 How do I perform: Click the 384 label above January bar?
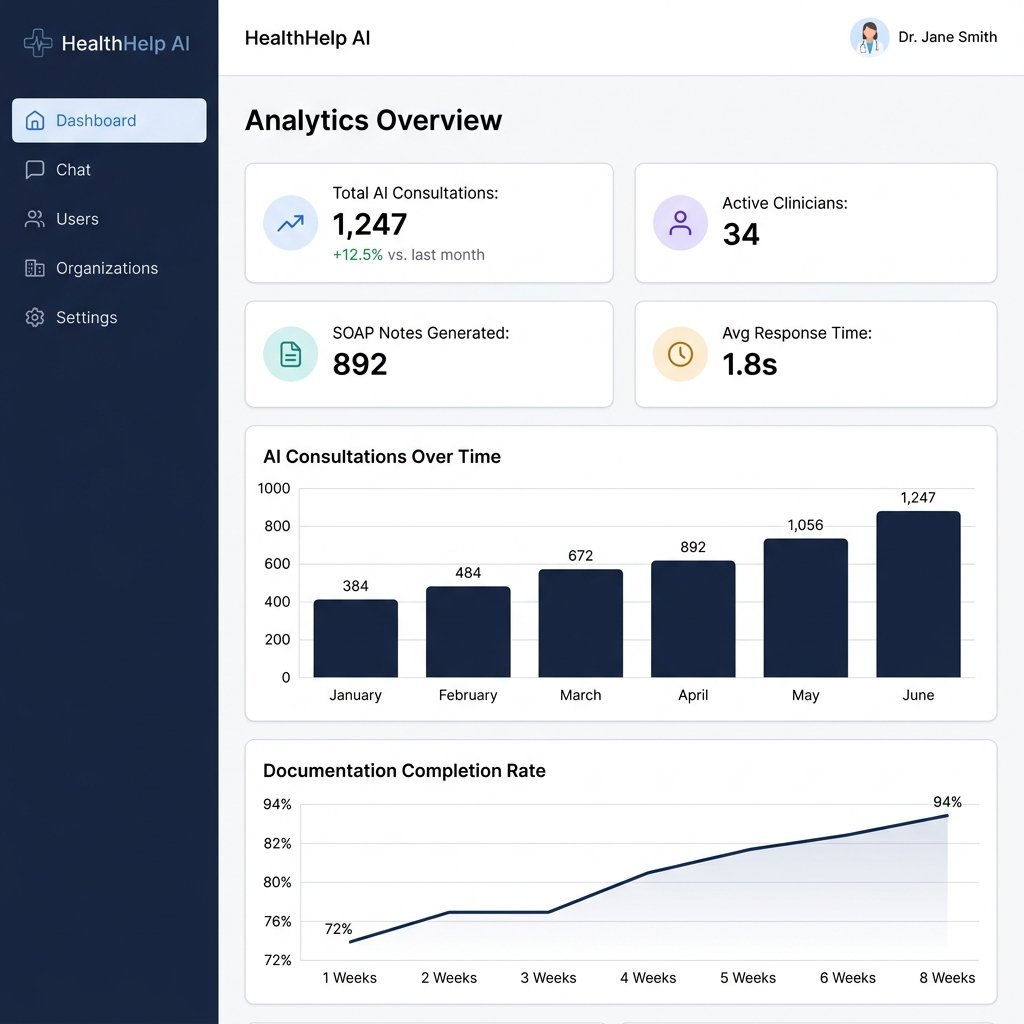[356, 586]
